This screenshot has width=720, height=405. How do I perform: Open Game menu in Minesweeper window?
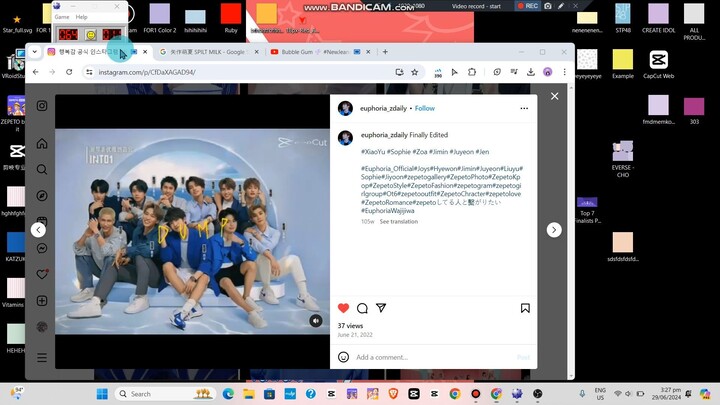click(62, 17)
